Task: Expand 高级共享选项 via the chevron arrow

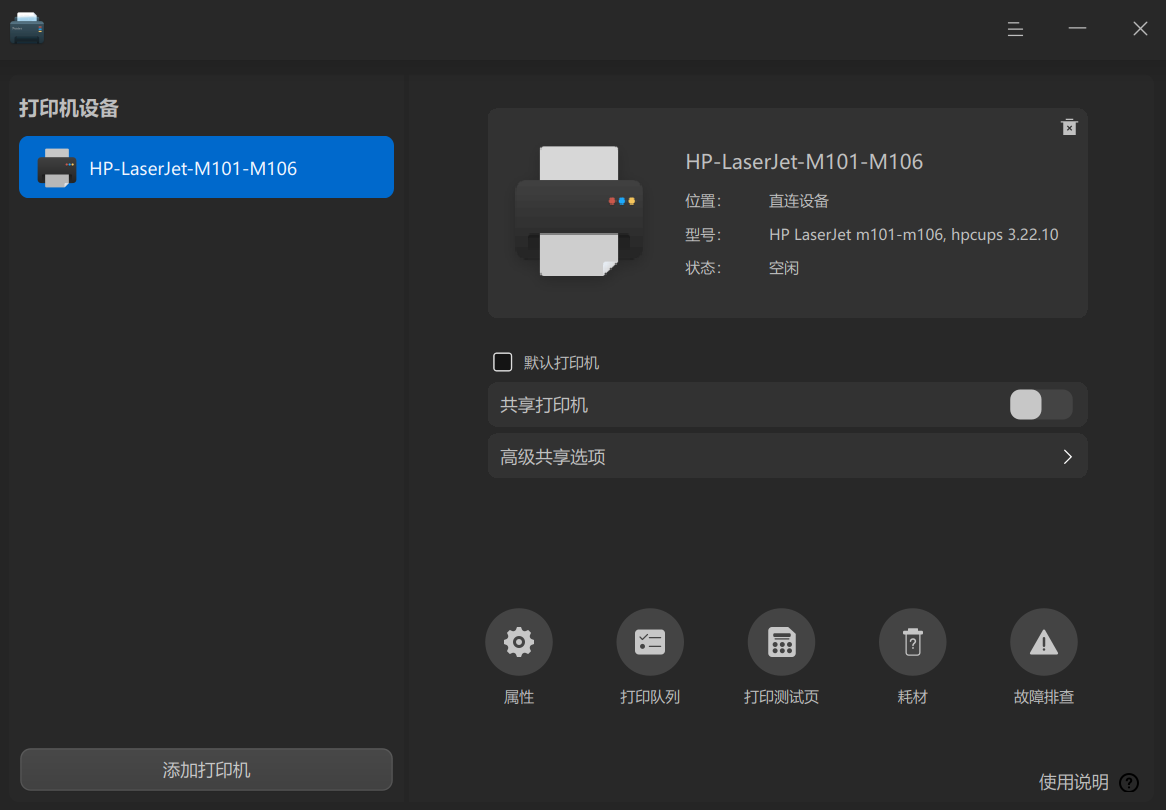Action: coord(1067,457)
